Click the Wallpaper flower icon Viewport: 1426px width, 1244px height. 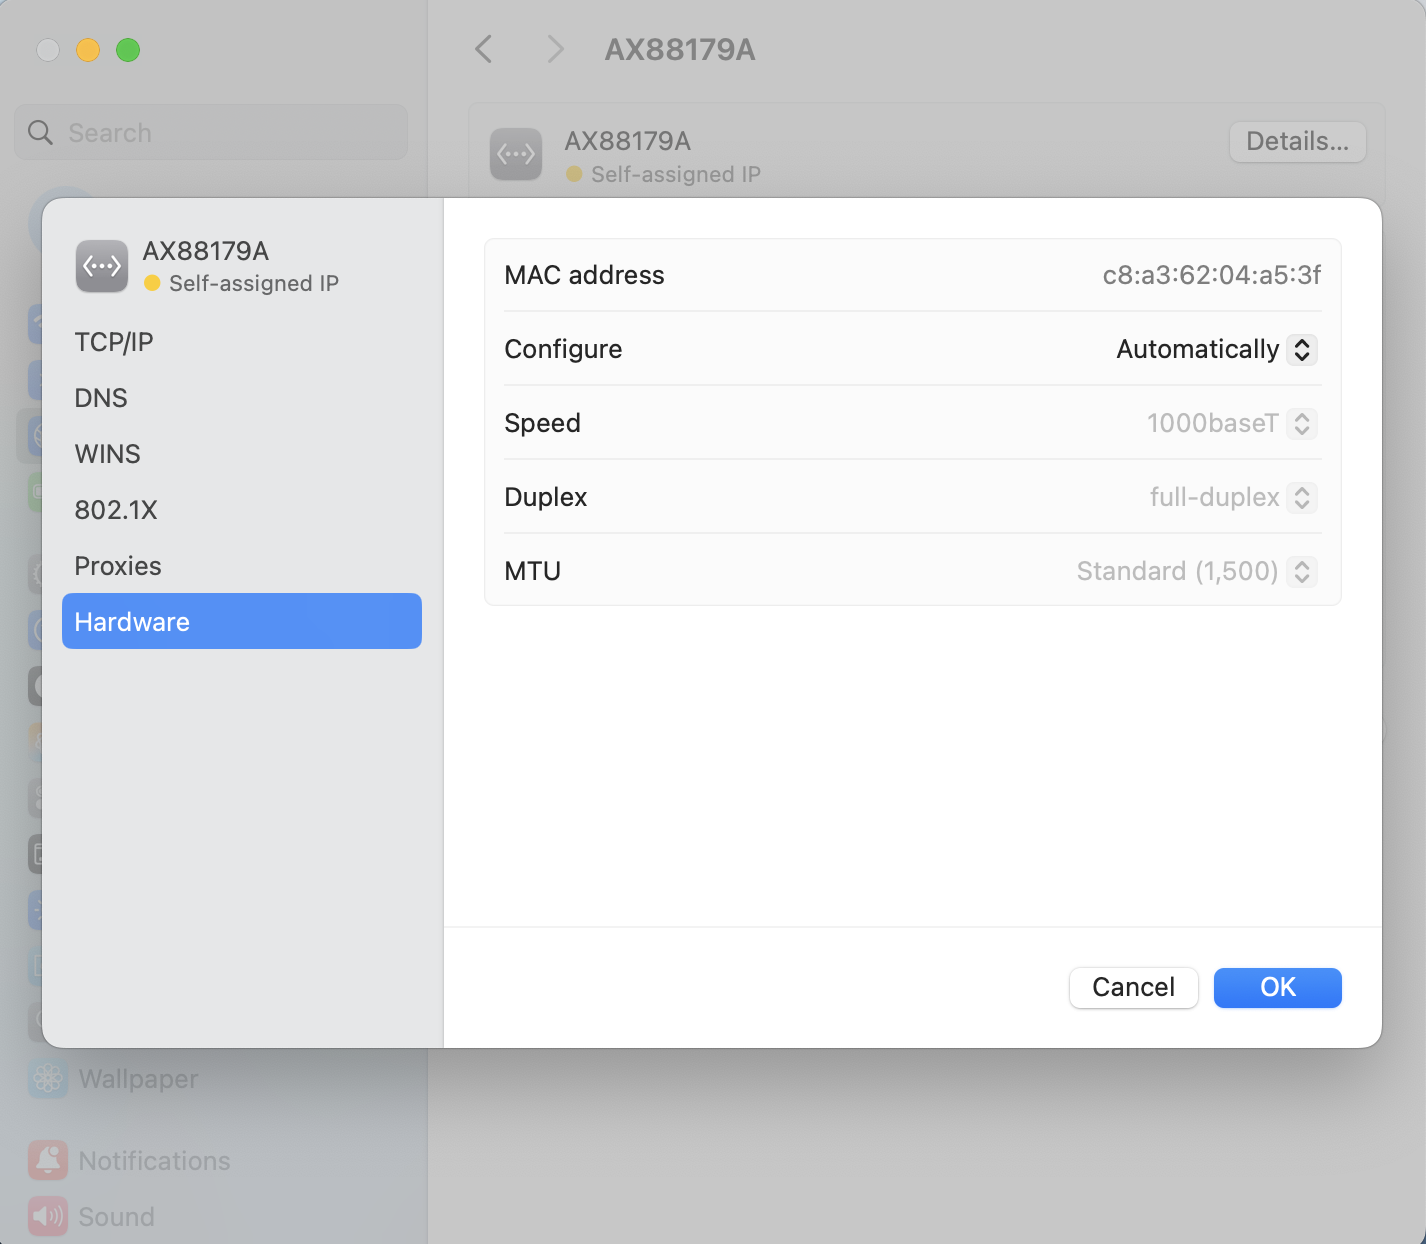[x=48, y=1078]
